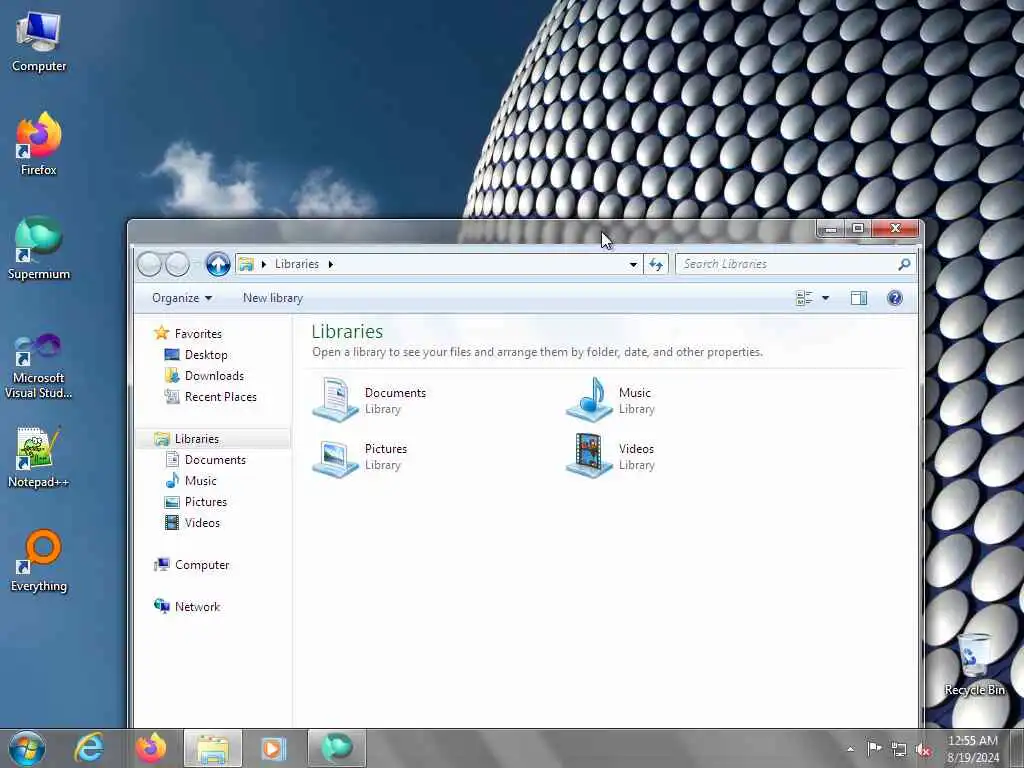The height and width of the screenshot is (768, 1024).
Task: Open view options dropdown arrow
Action: click(x=825, y=298)
